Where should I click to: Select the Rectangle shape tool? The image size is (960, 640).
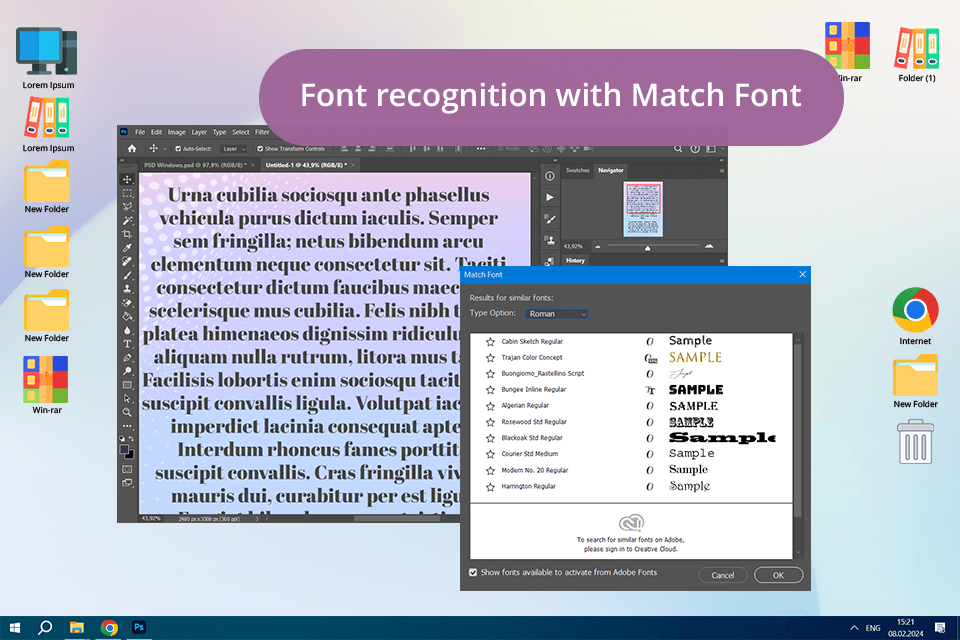(x=127, y=385)
